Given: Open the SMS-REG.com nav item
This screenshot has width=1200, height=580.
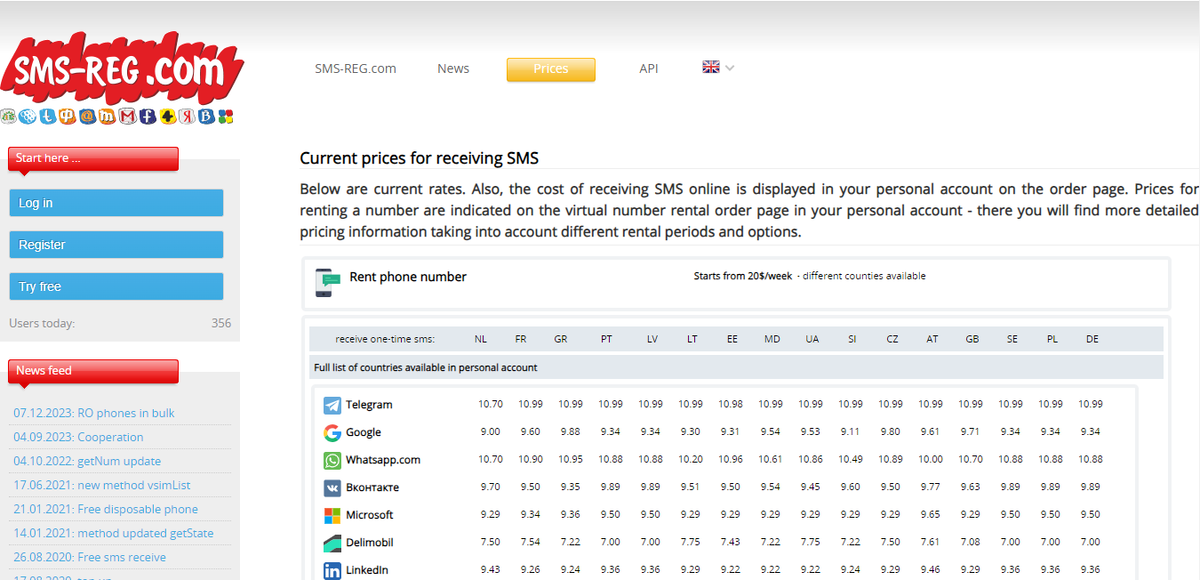Looking at the screenshot, I should coord(355,69).
